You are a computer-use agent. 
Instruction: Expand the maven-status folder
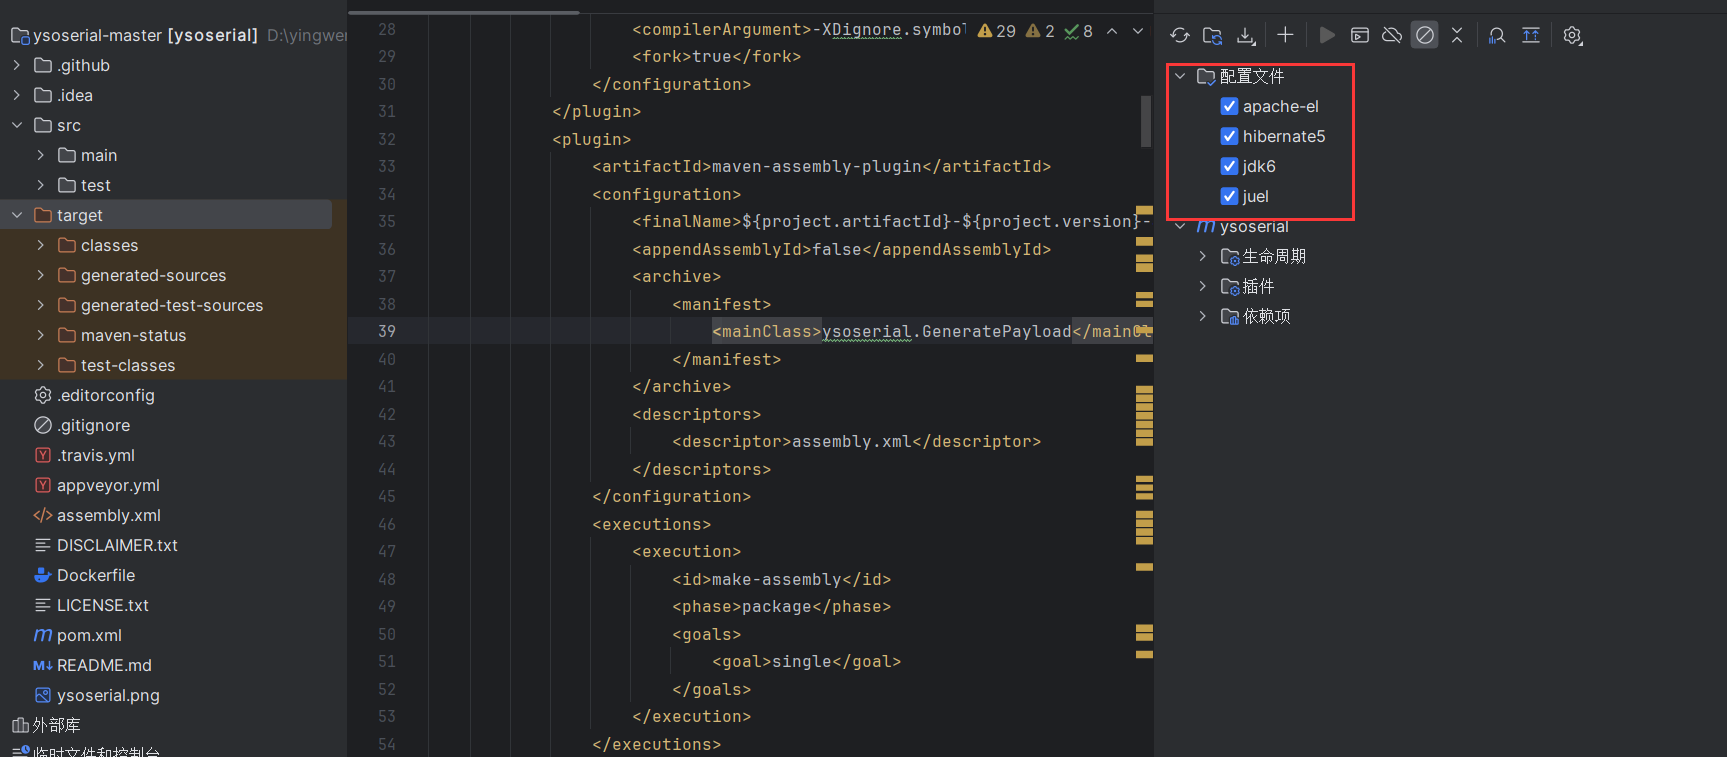[41, 335]
